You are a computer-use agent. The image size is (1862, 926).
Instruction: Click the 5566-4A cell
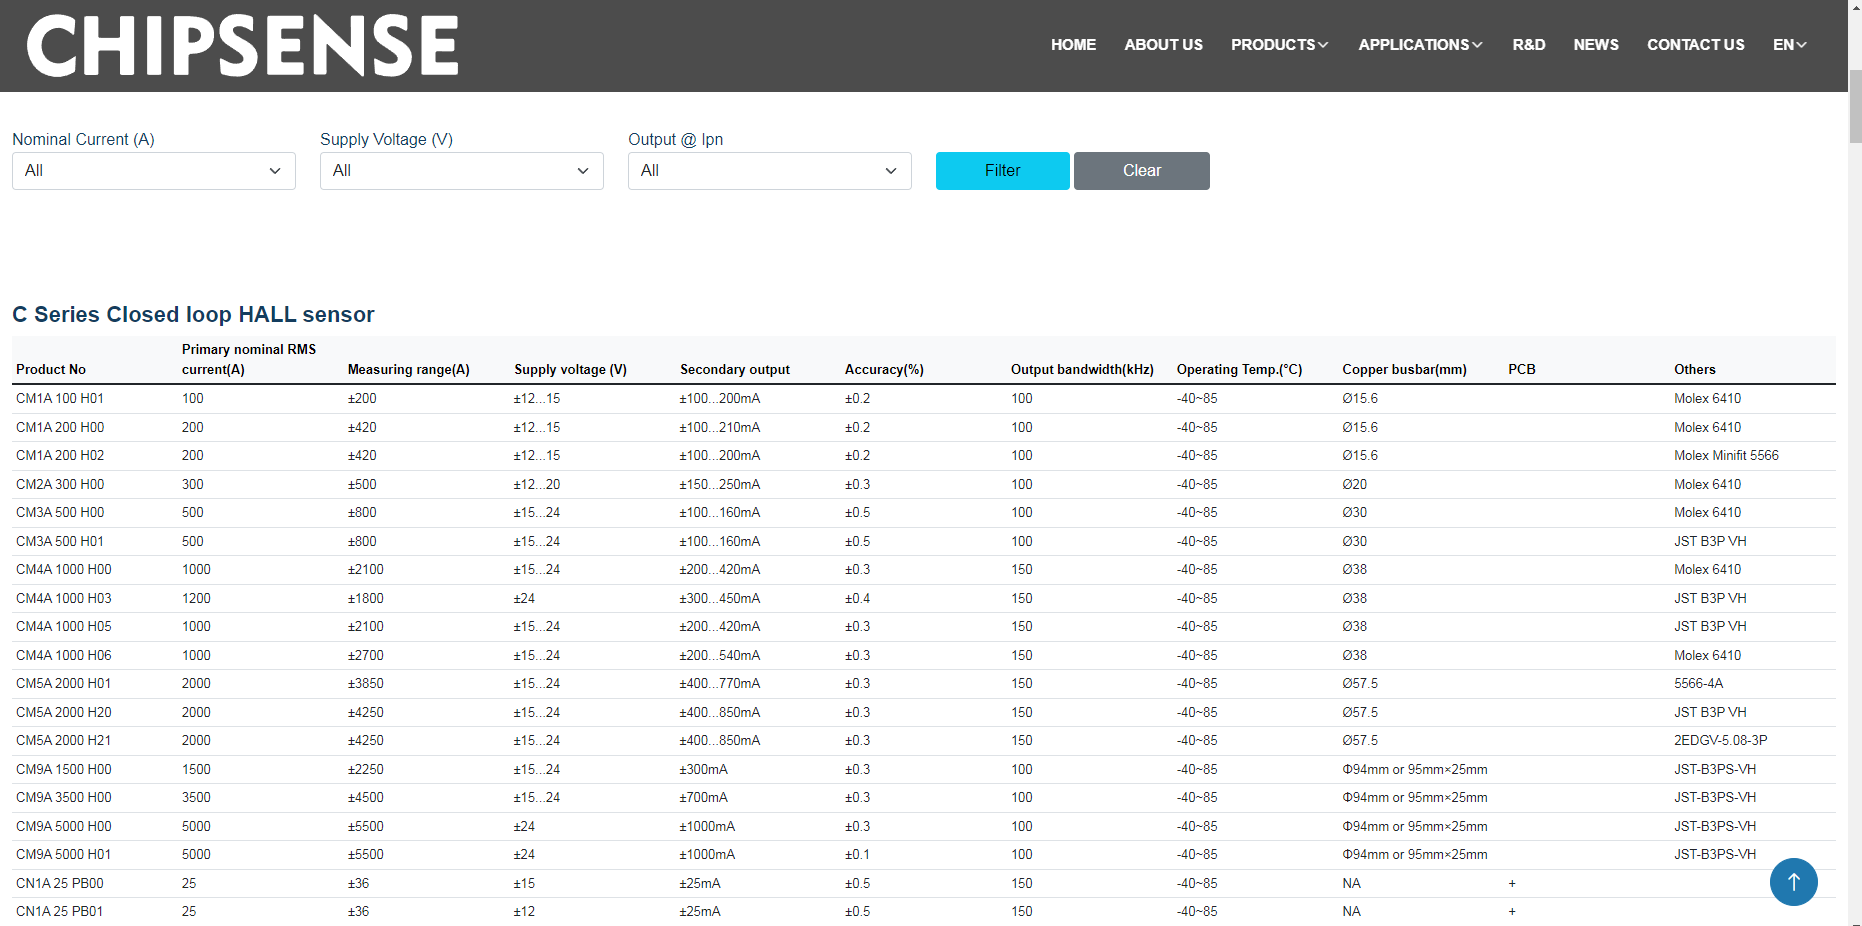tap(1698, 683)
